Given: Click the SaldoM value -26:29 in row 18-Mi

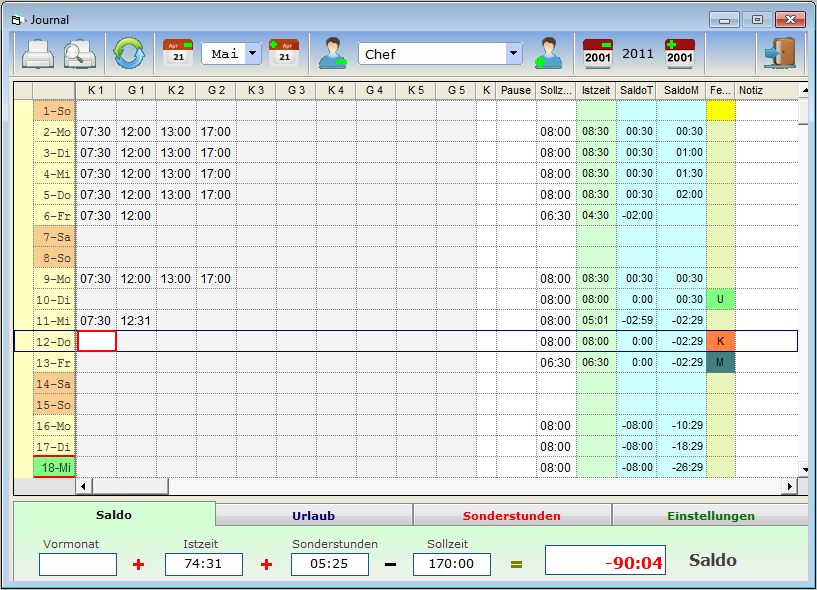Looking at the screenshot, I should pos(681,467).
